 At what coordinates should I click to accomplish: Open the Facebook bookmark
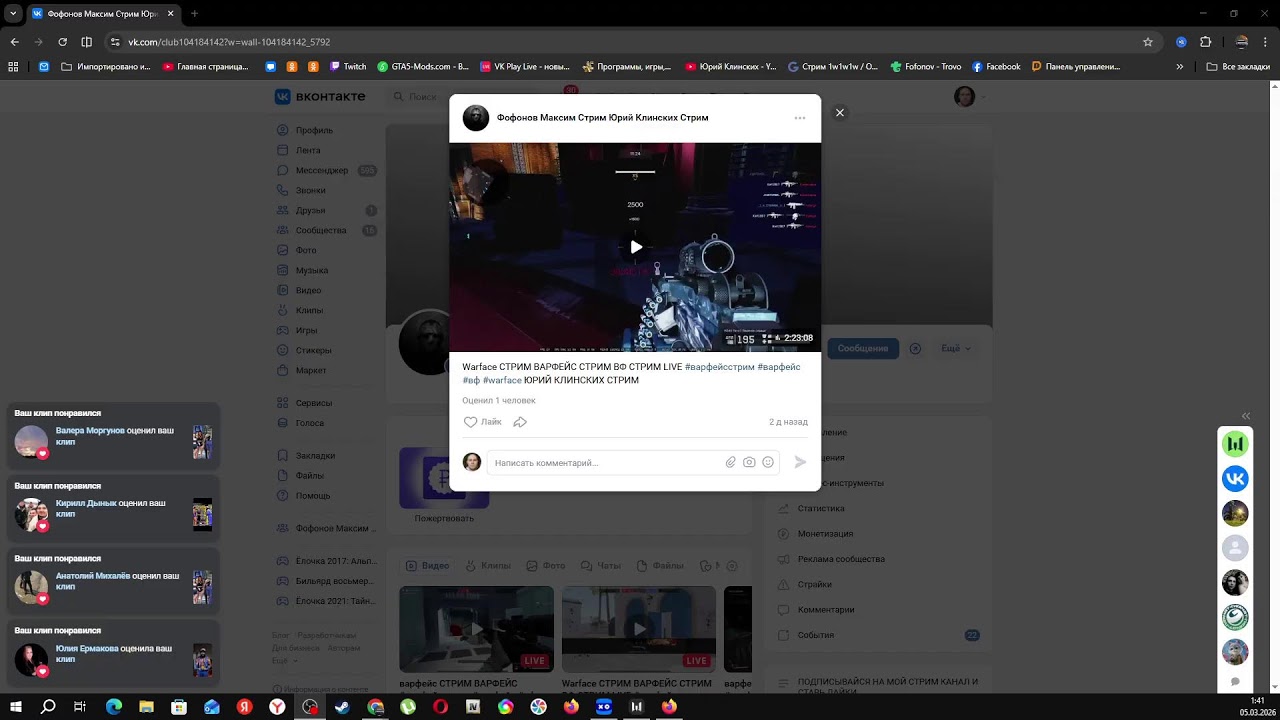(996, 67)
